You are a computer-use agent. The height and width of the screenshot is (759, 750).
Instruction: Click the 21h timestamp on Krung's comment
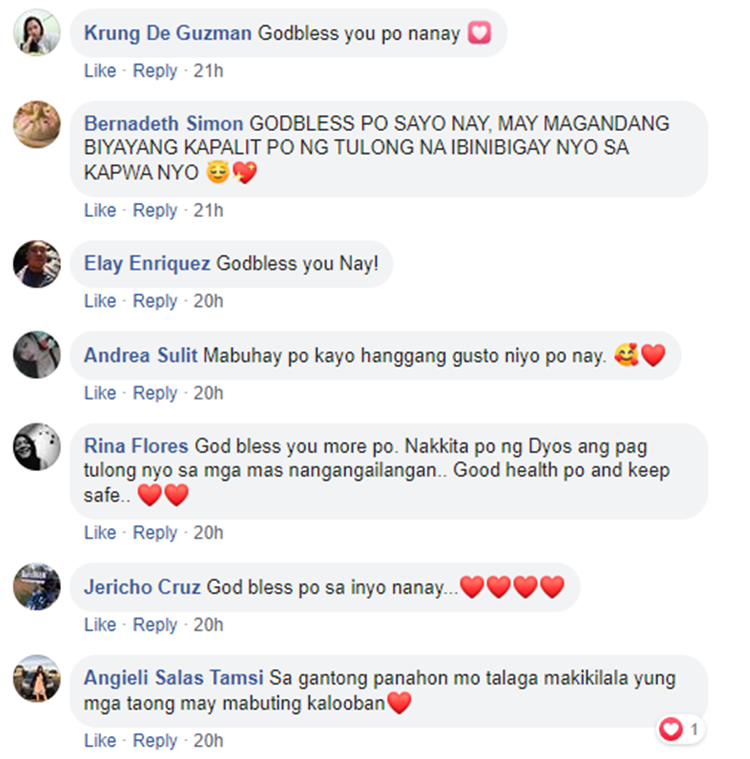[x=208, y=71]
